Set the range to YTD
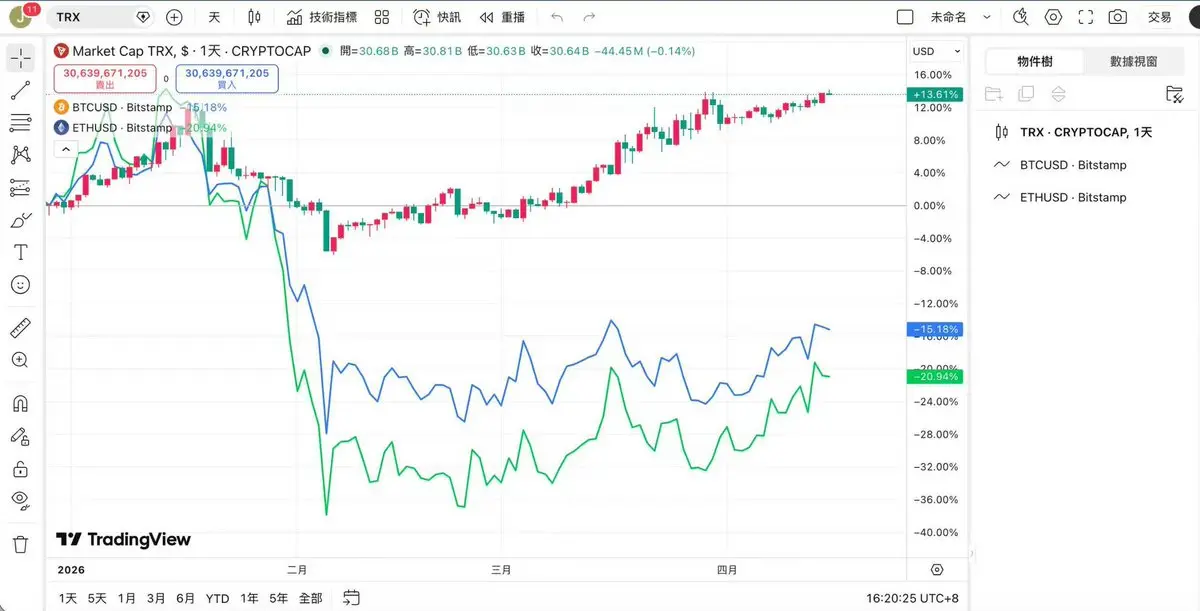 point(217,598)
